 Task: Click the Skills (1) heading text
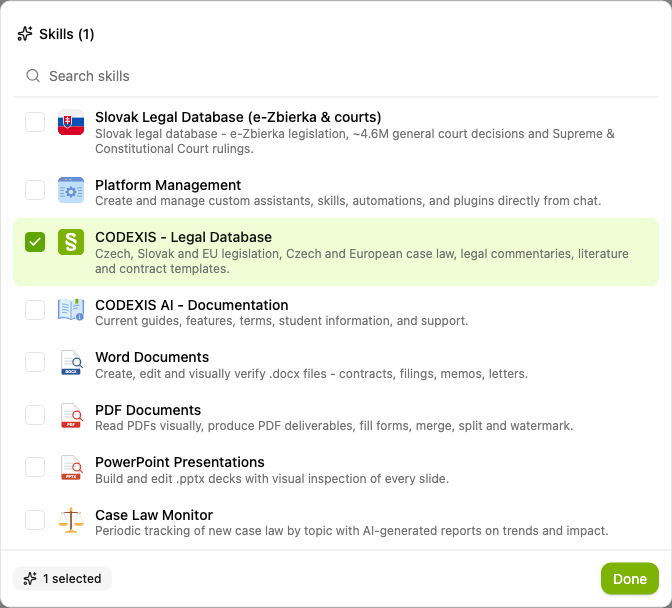66,34
